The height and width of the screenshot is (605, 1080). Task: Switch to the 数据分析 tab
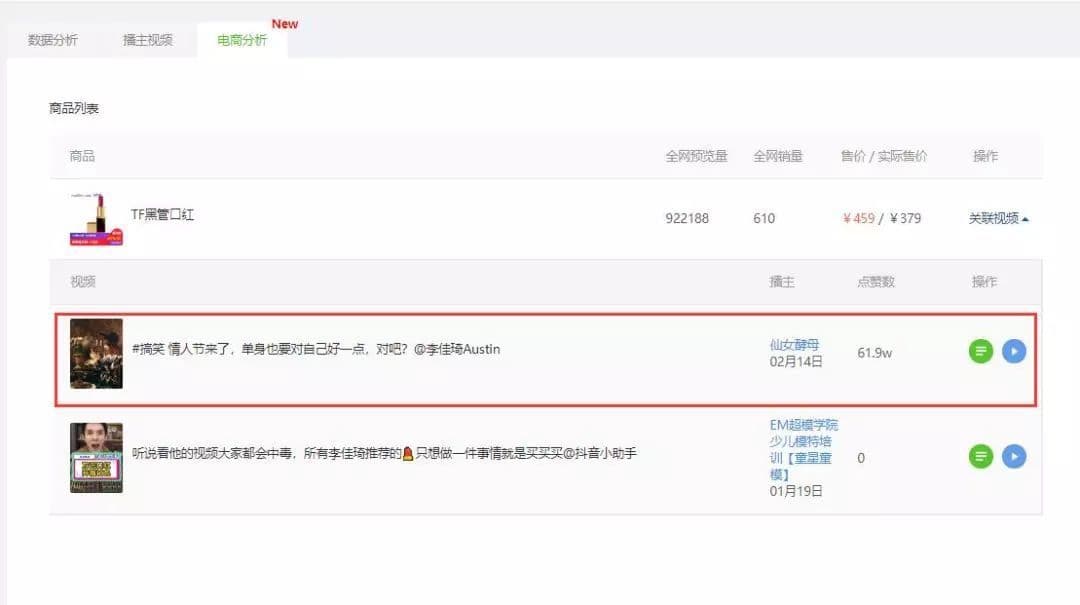(52, 40)
